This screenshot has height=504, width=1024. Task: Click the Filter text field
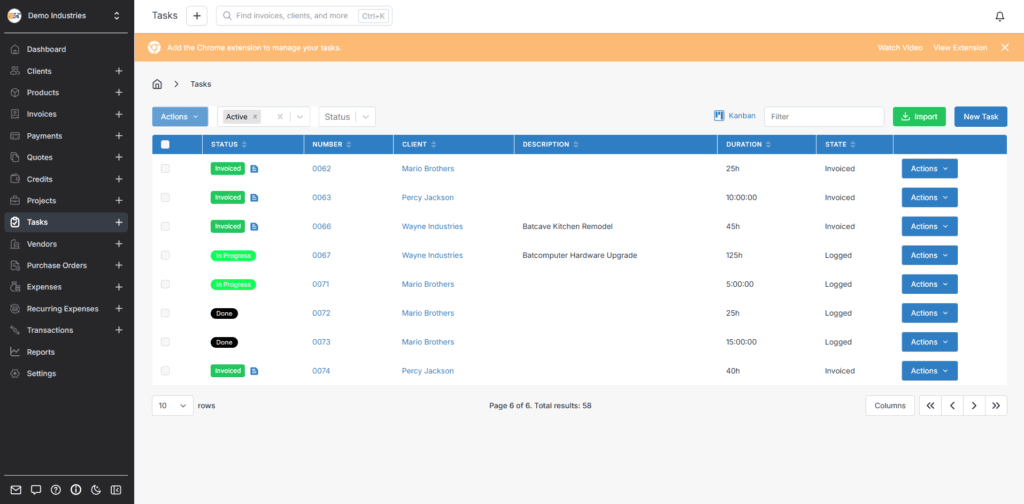pyautogui.click(x=823, y=117)
